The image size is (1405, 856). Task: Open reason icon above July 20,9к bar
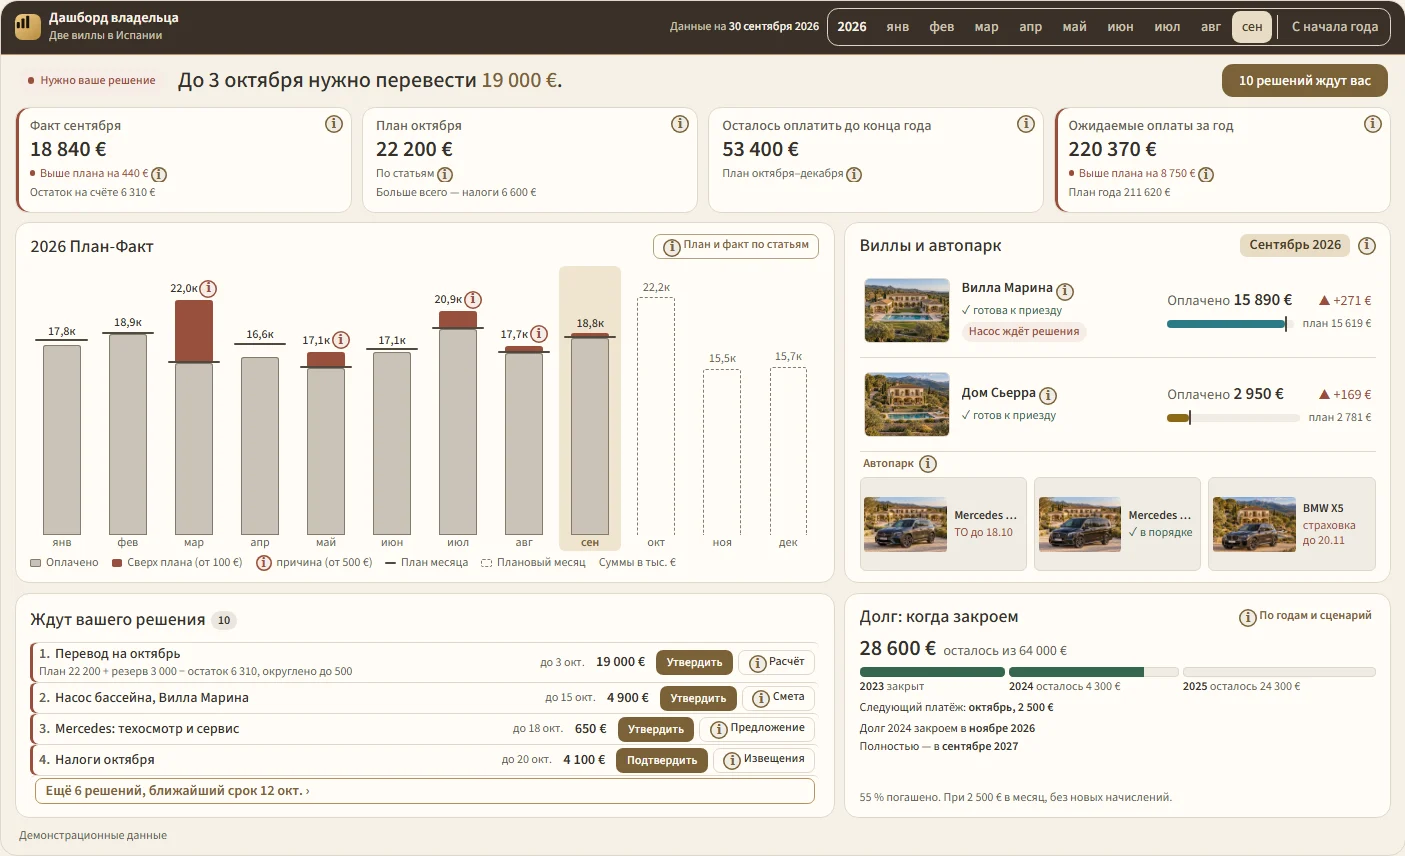point(473,300)
